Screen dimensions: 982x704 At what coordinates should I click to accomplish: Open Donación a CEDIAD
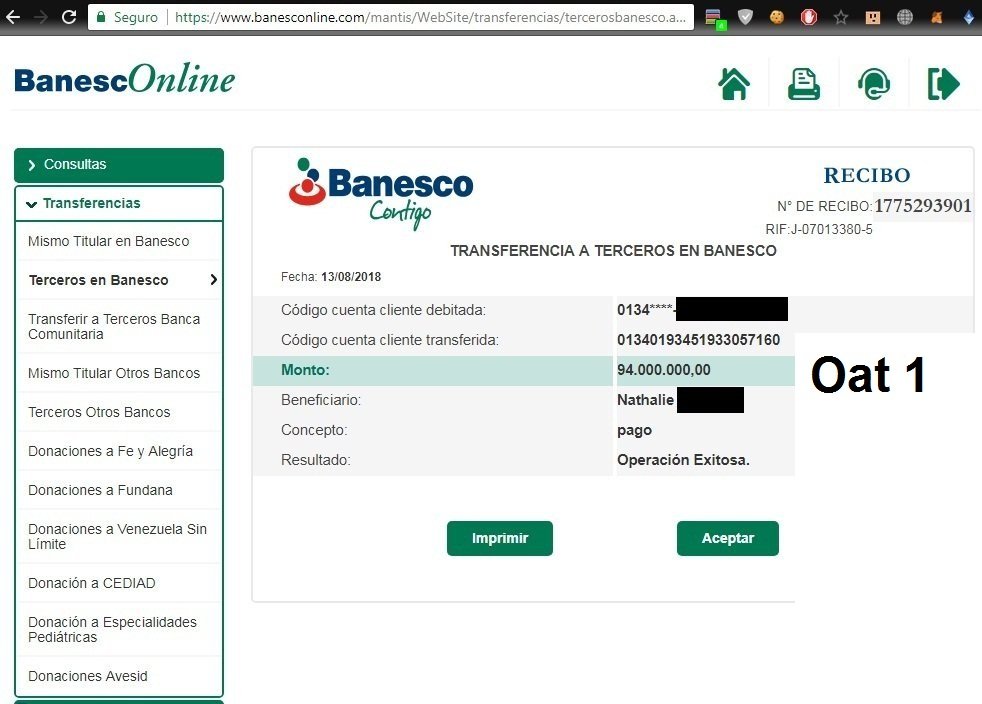(91, 583)
